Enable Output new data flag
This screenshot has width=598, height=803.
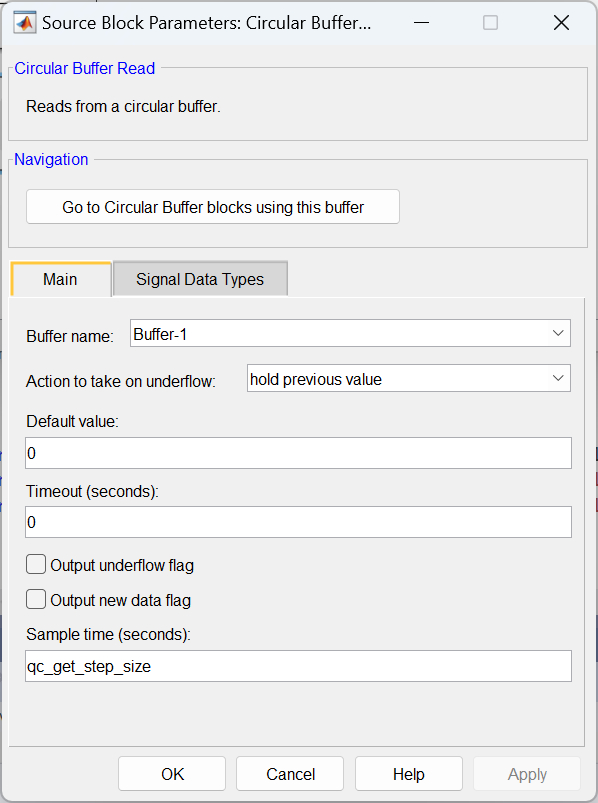pos(35,600)
